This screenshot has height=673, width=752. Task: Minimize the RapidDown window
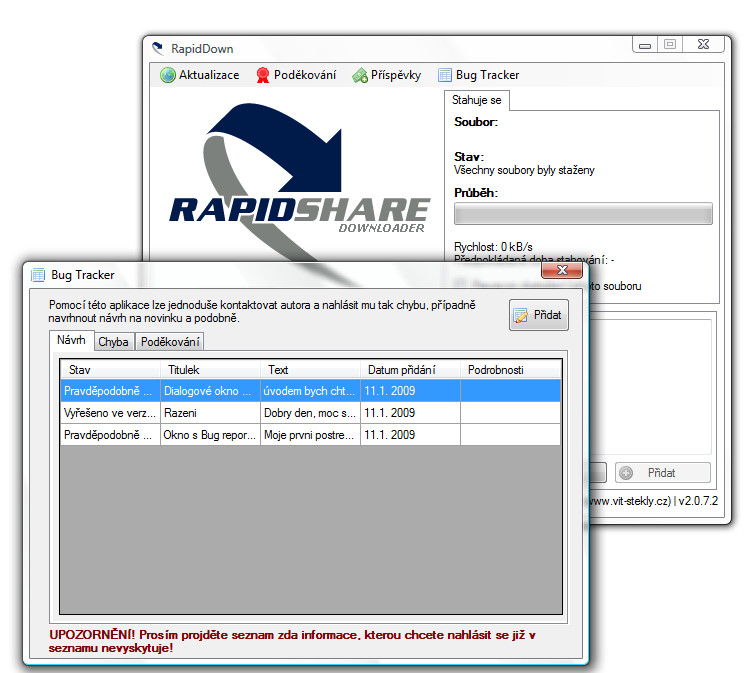tap(645, 45)
